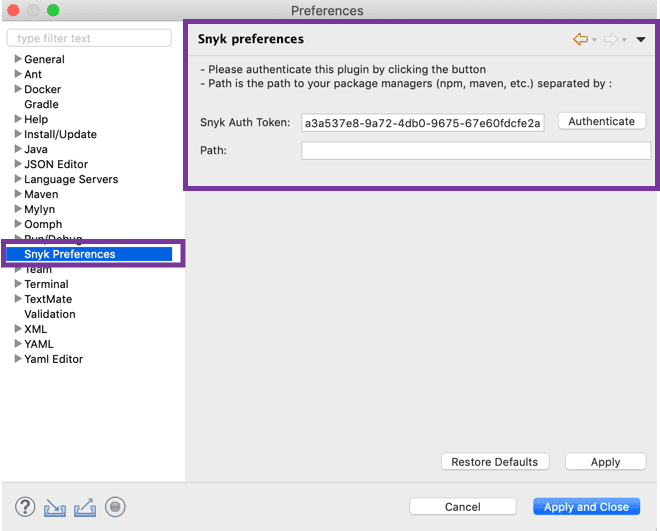Focus the type filter text field

[x=89, y=38]
